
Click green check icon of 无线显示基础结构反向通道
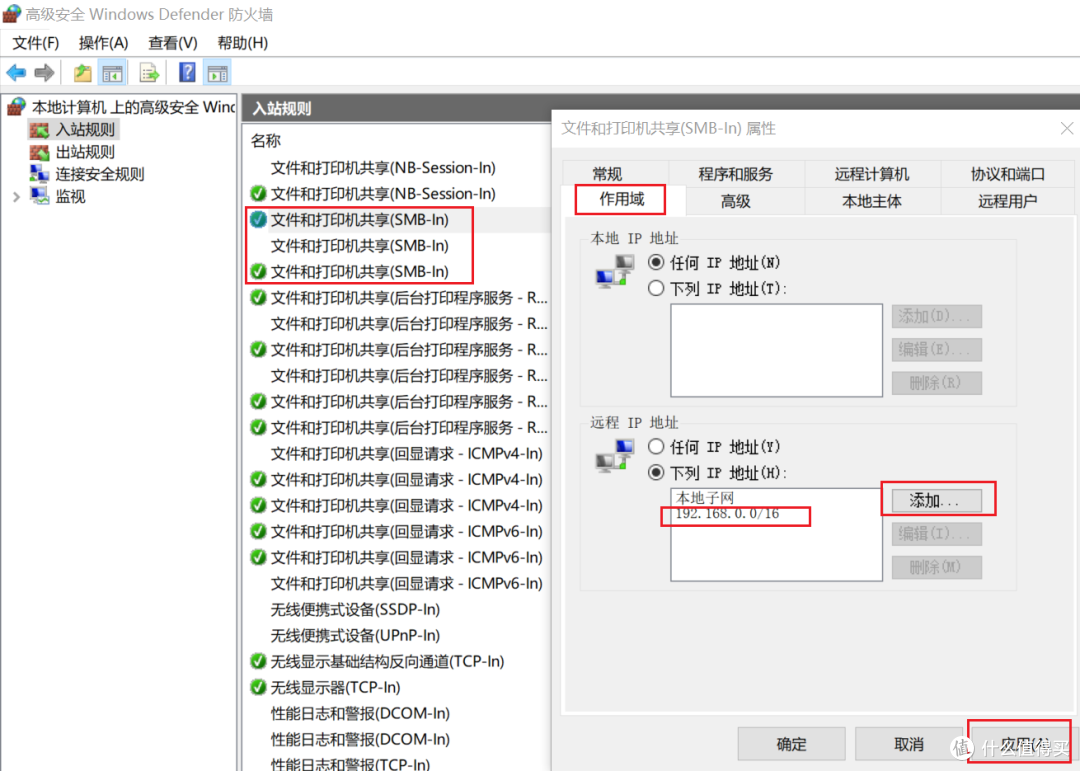pyautogui.click(x=258, y=661)
